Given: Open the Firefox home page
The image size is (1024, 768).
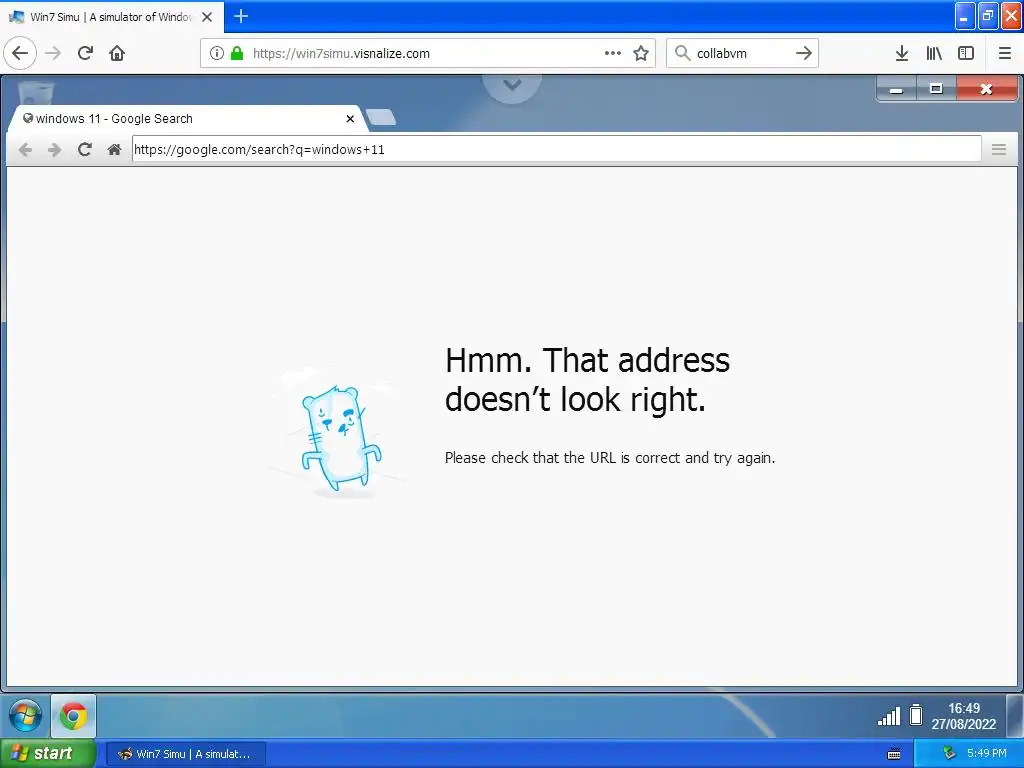Looking at the screenshot, I should point(117,53).
